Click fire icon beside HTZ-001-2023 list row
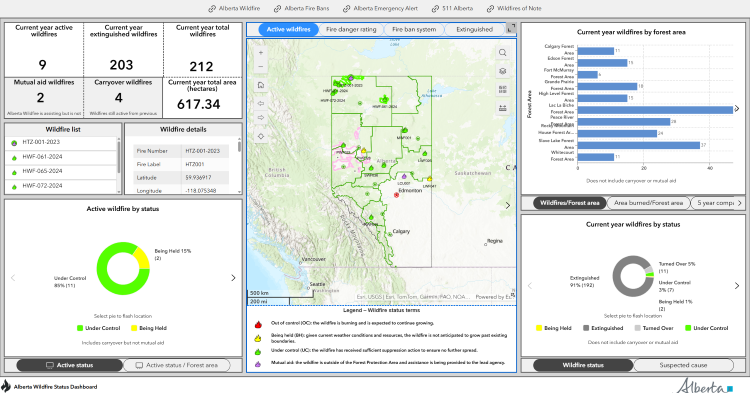750x393 pixels. (x=14, y=143)
